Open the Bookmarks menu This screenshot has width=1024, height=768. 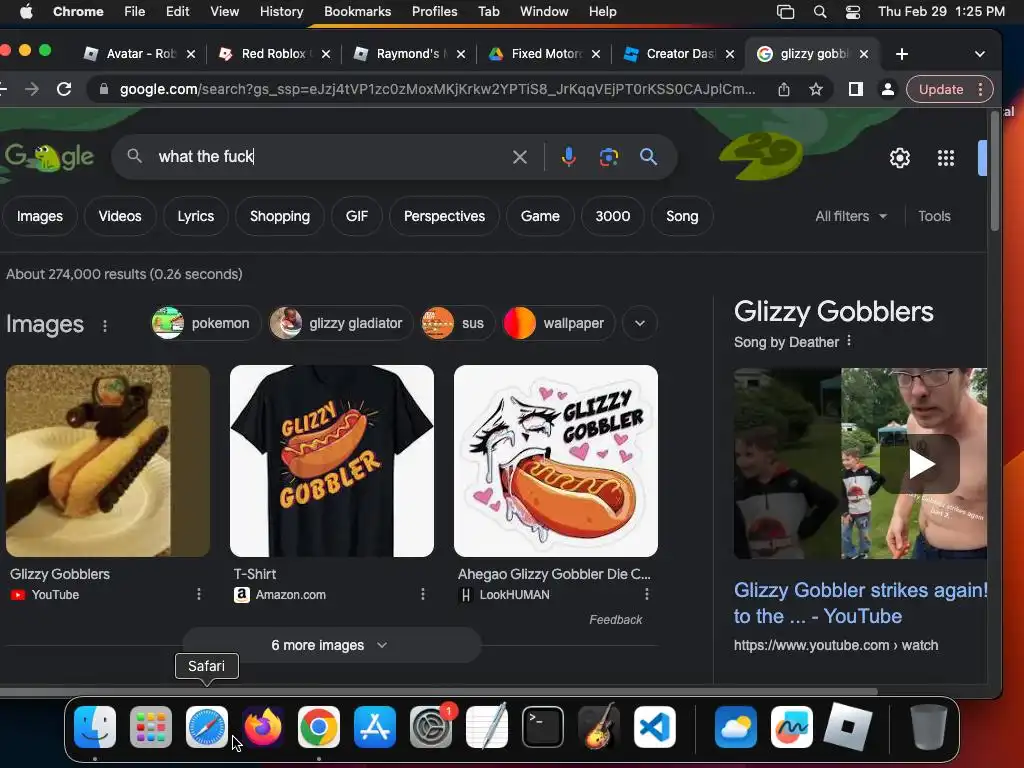click(358, 12)
